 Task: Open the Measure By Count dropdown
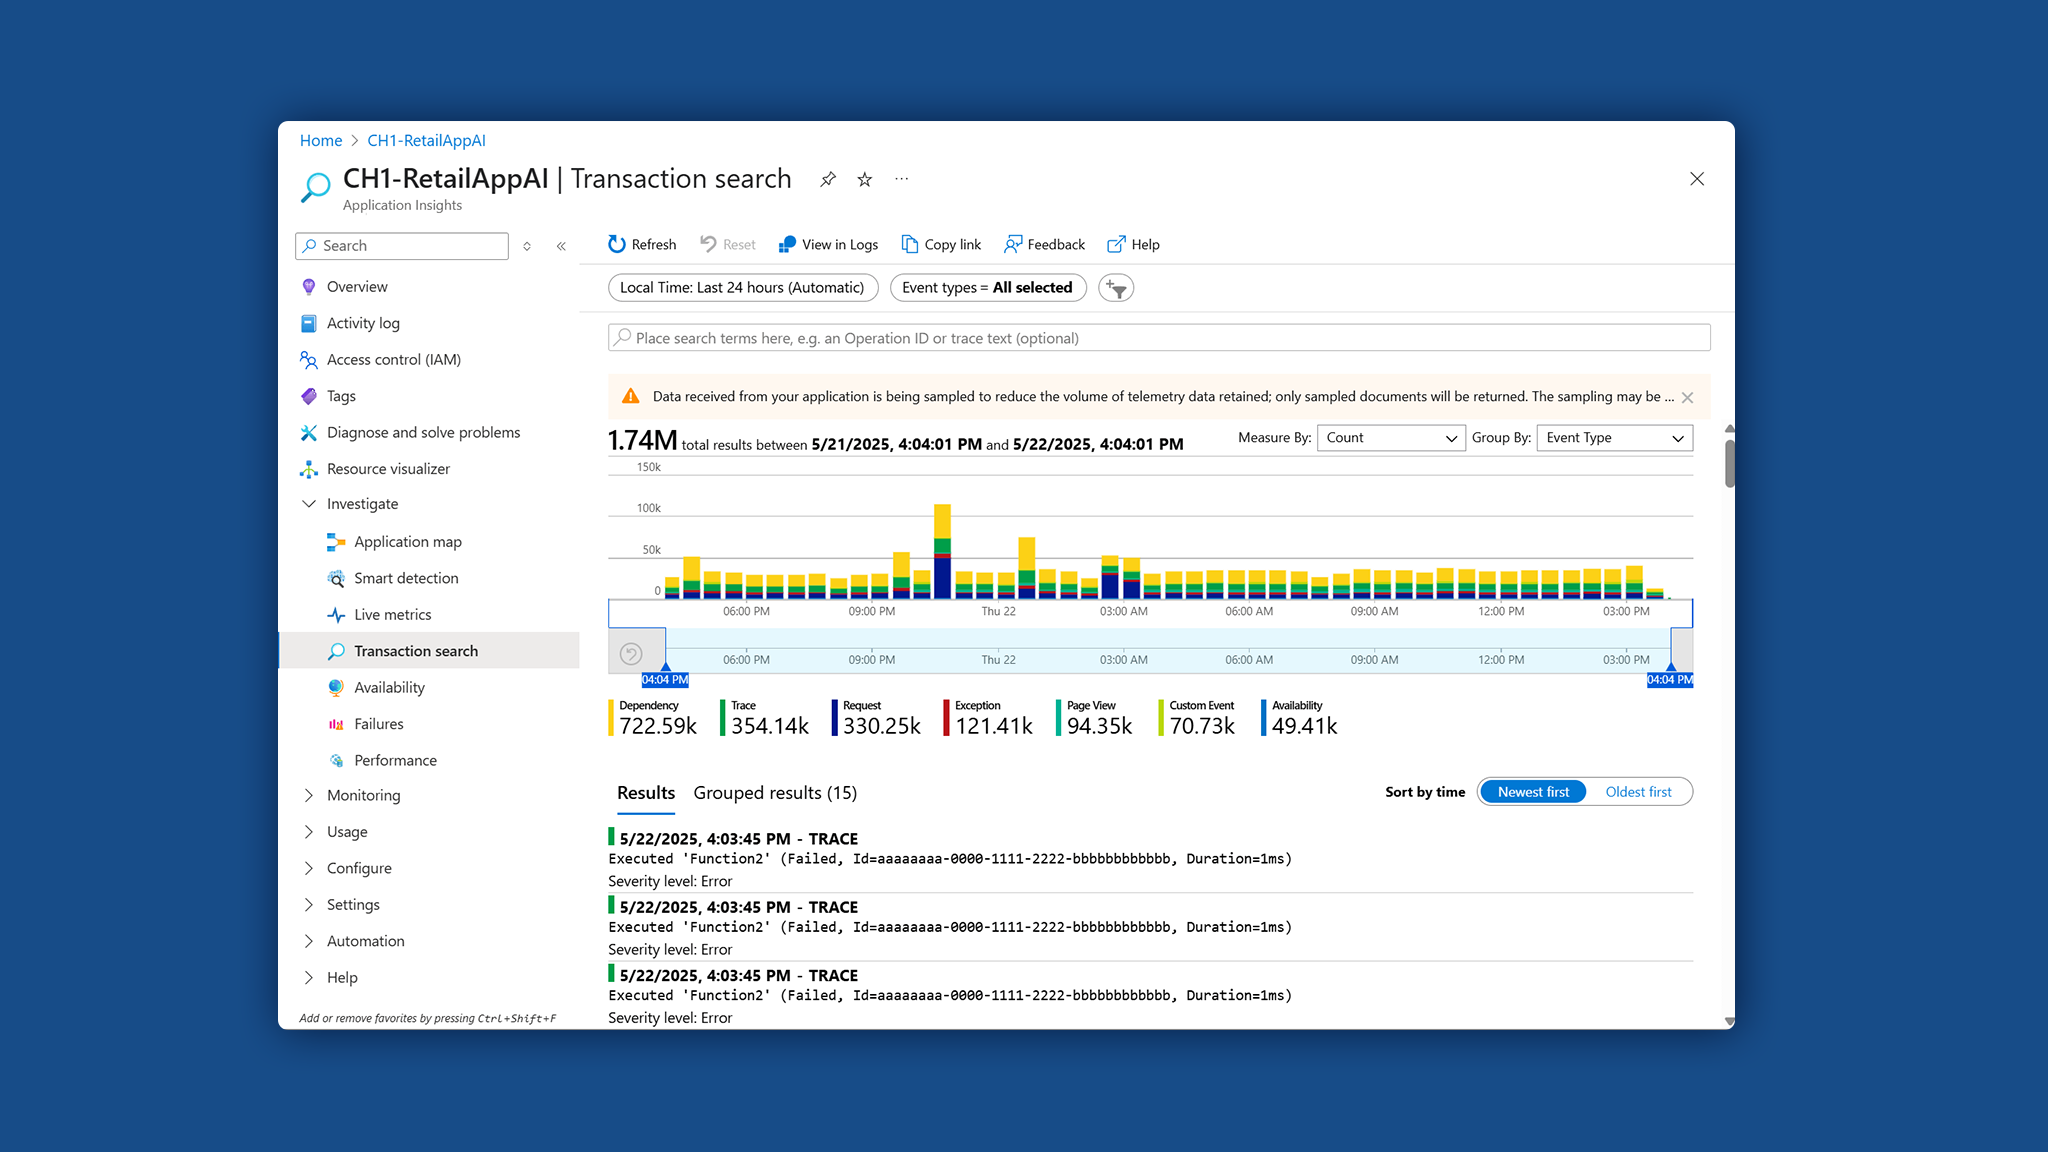point(1390,438)
